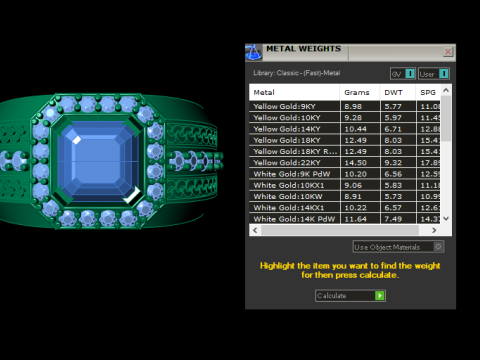Sort by the Metal column header

pyautogui.click(x=294, y=92)
